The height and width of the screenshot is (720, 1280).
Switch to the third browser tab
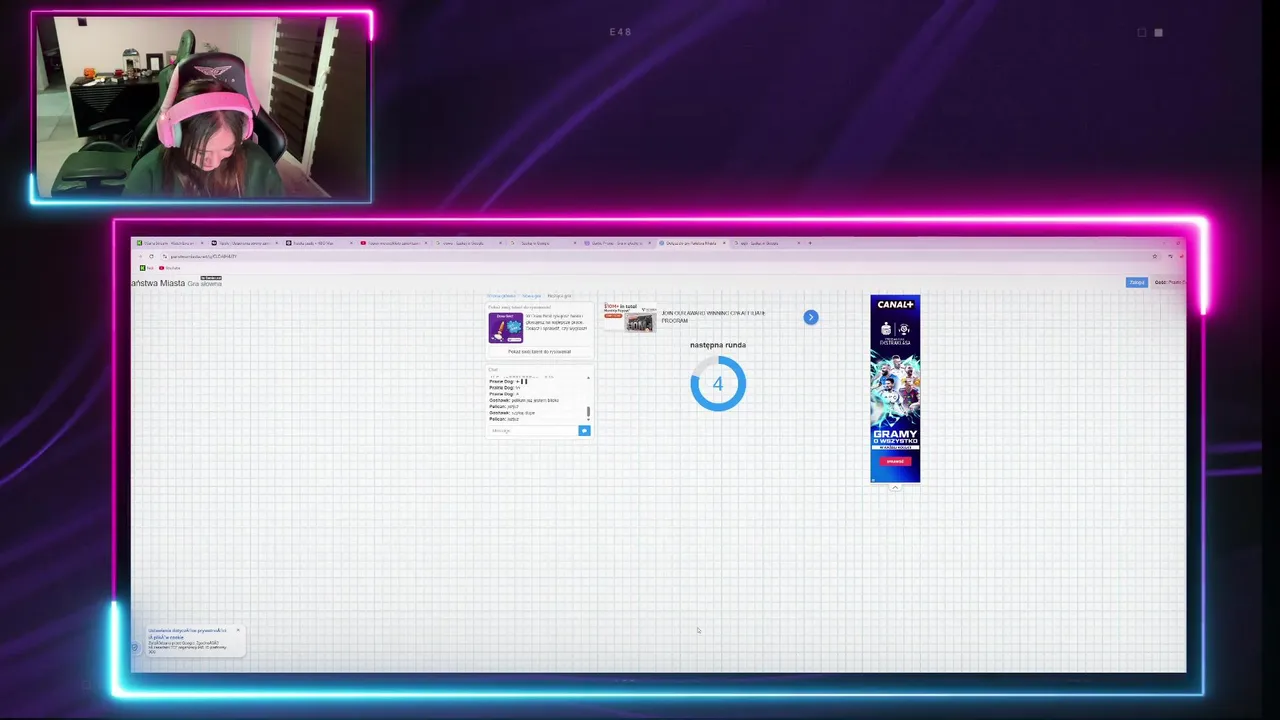coord(319,243)
